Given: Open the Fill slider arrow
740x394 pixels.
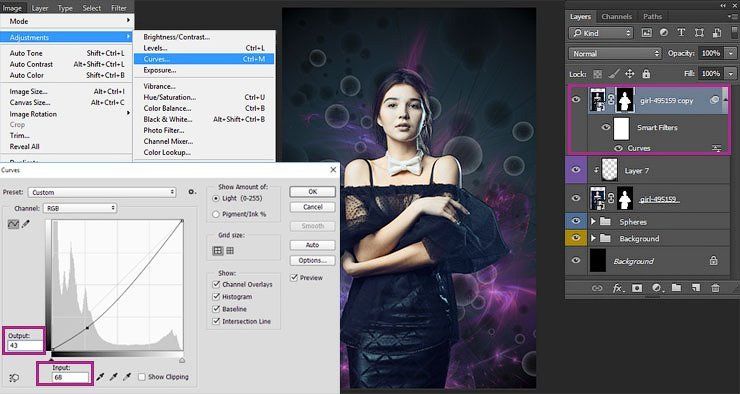Looking at the screenshot, I should 731,74.
